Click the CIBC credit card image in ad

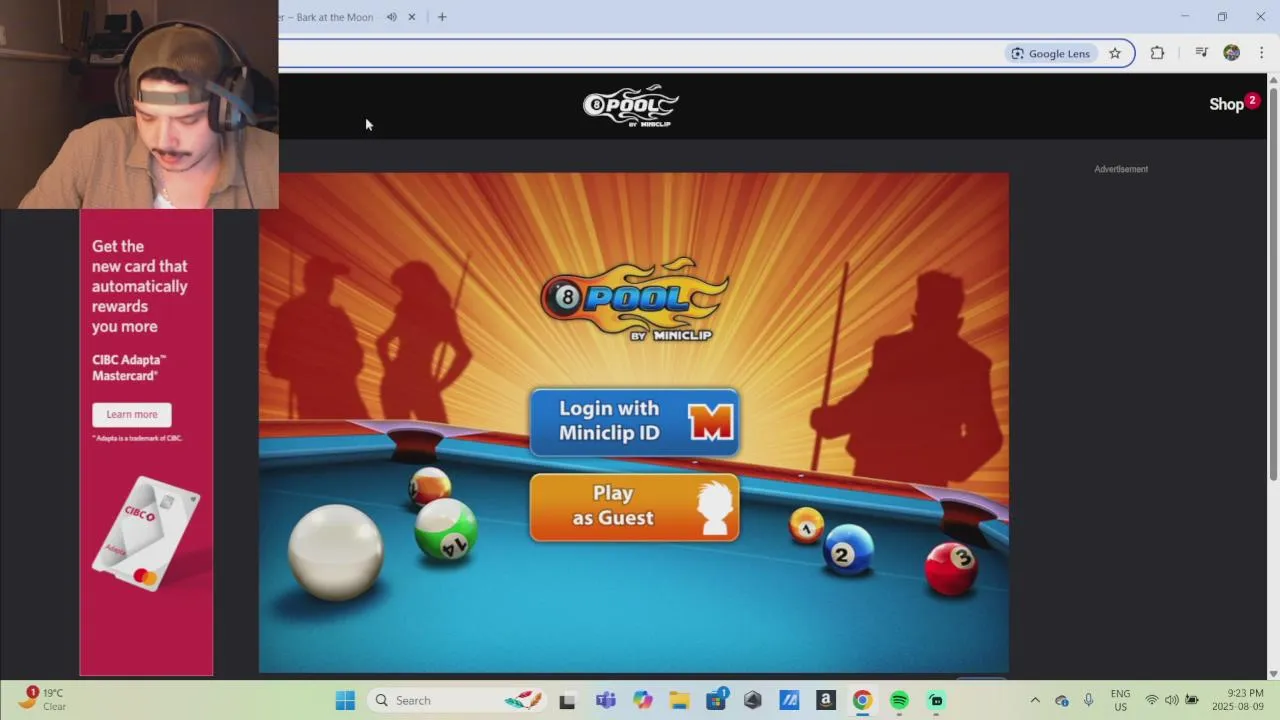click(x=146, y=533)
